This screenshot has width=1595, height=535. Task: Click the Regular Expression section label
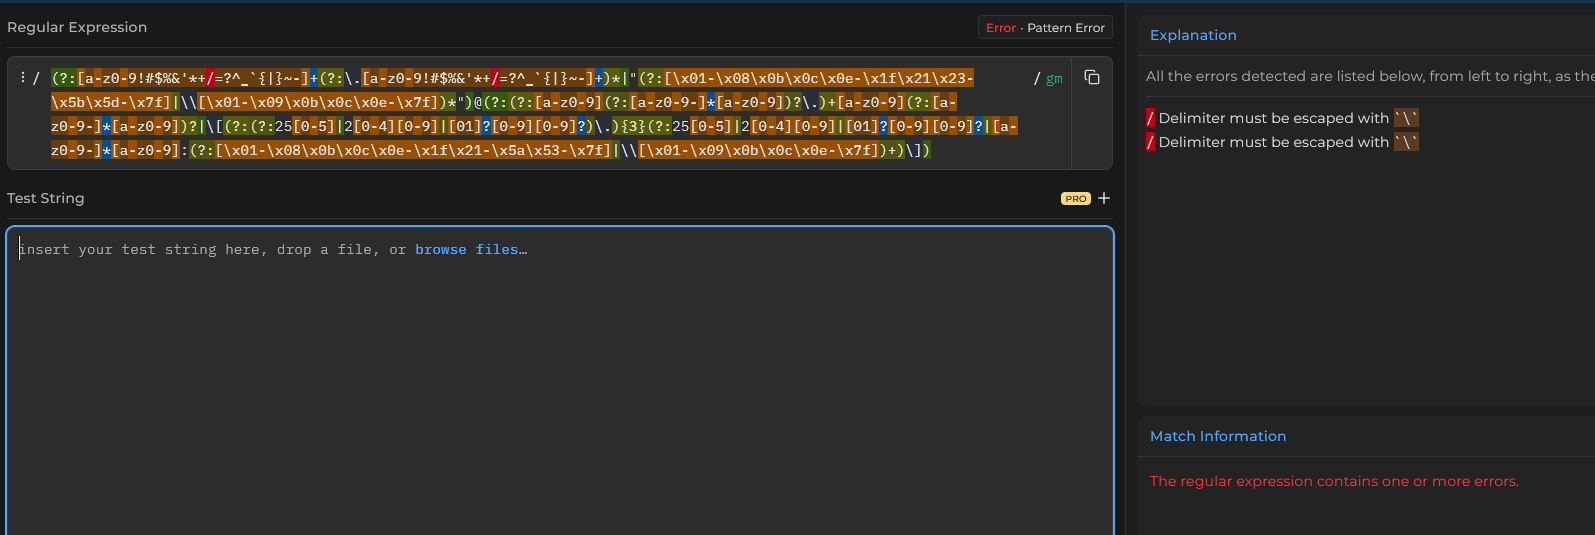tap(77, 27)
